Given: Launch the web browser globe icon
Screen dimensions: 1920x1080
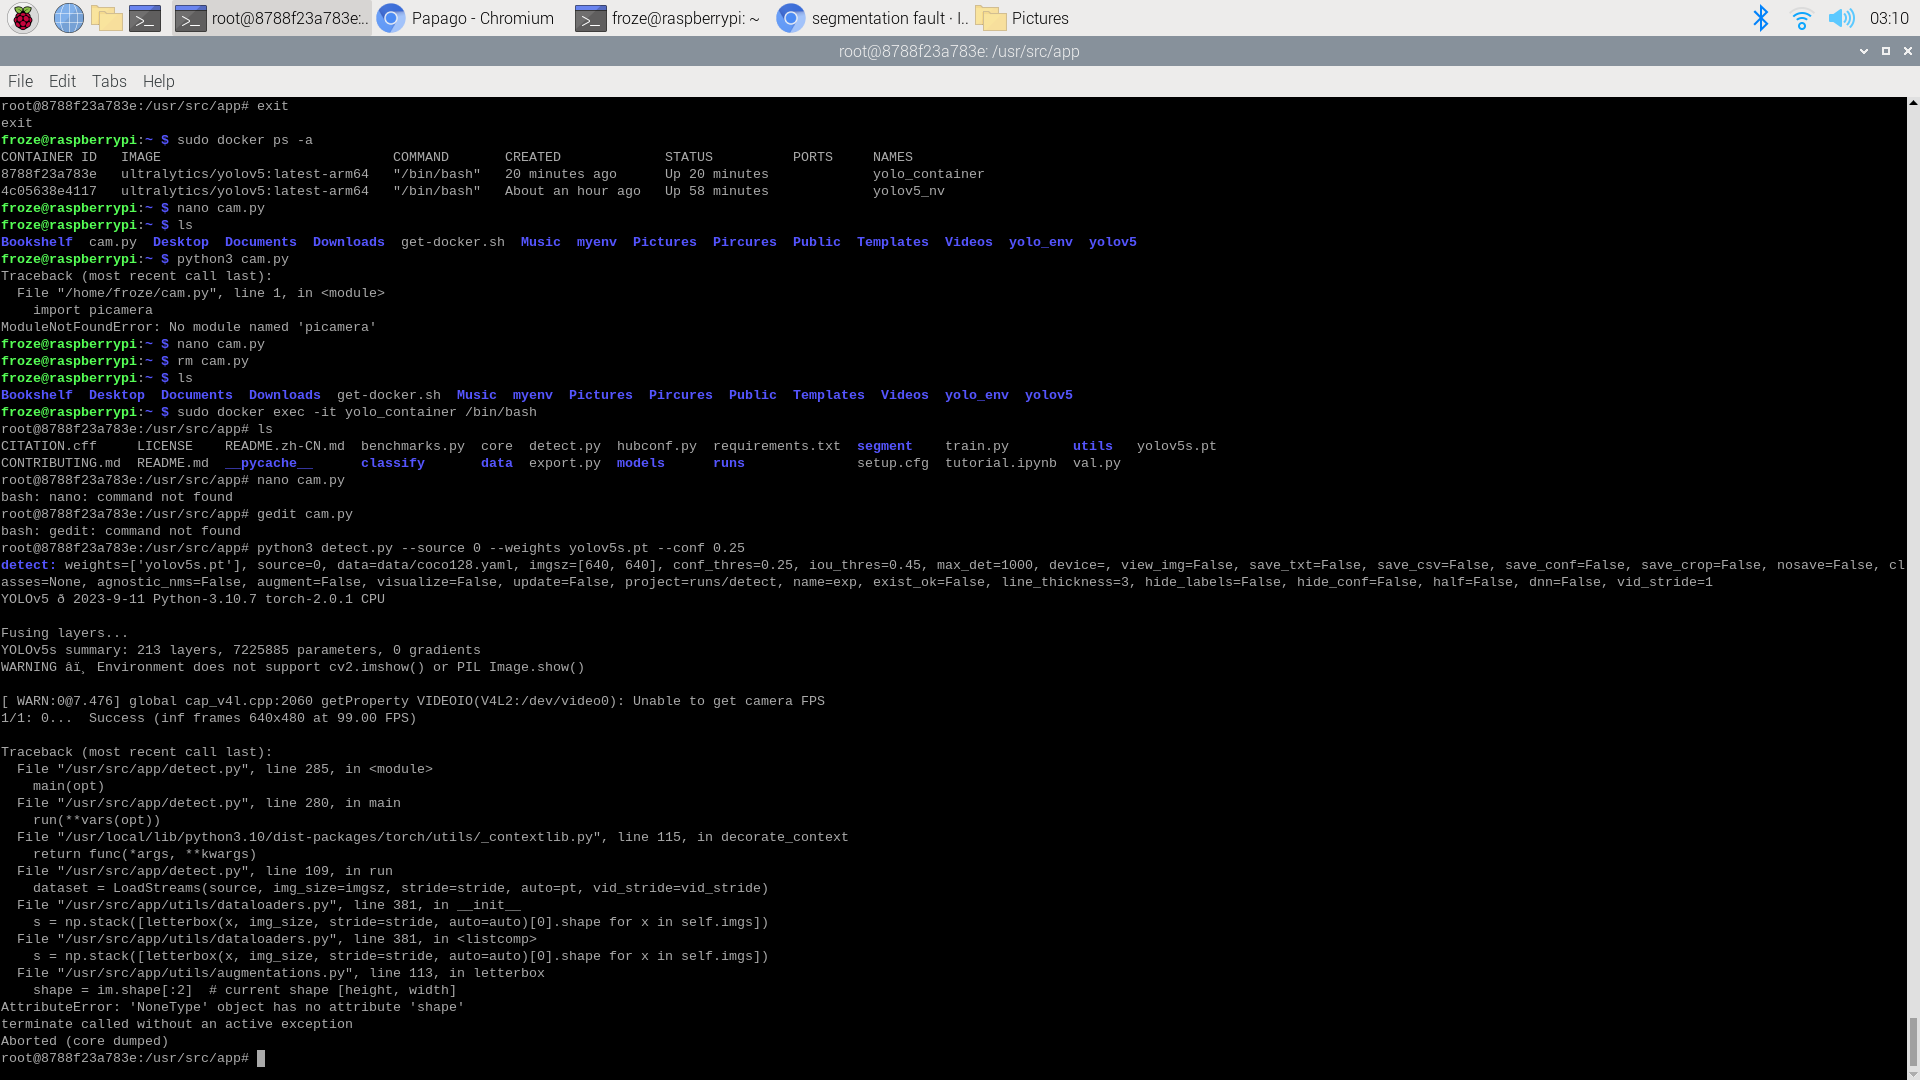Looking at the screenshot, I should coord(67,17).
